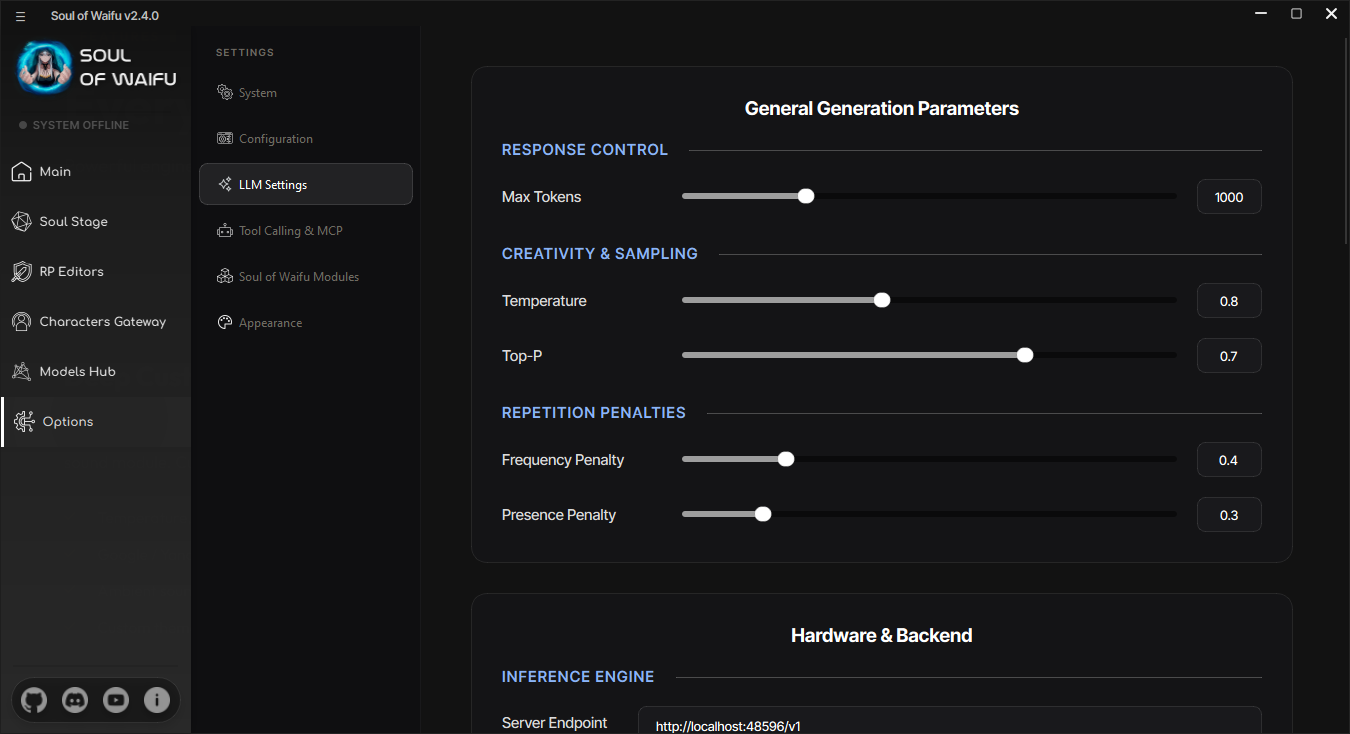Open System settings page
Image resolution: width=1350 pixels, height=734 pixels.
click(306, 93)
